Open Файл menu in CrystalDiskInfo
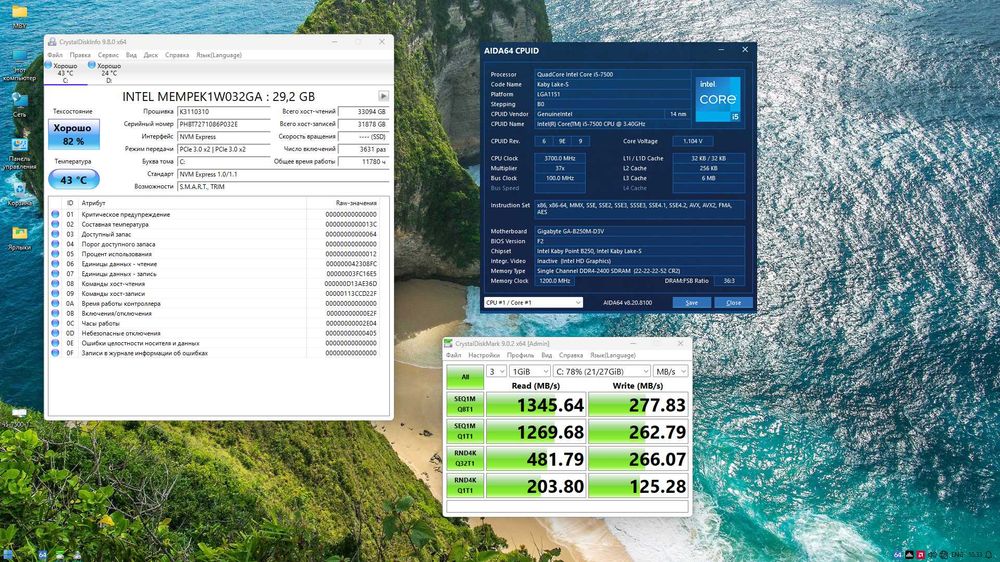Viewport: 1000px width, 562px height. tap(55, 55)
